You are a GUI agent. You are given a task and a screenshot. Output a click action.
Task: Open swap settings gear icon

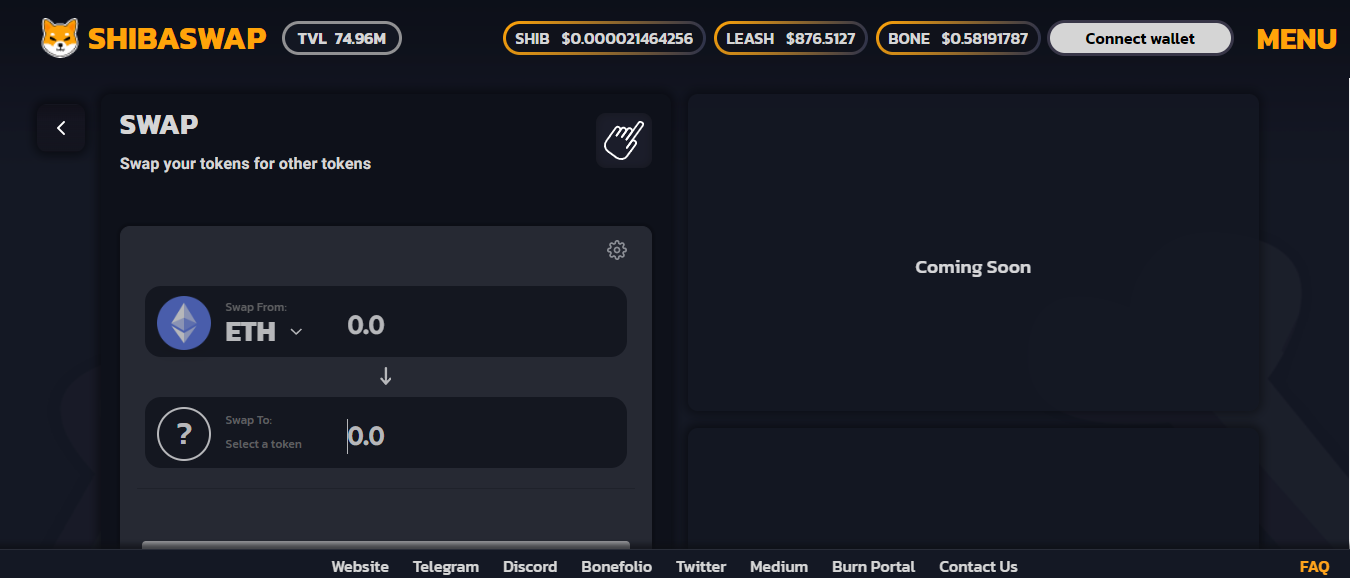[x=617, y=250]
